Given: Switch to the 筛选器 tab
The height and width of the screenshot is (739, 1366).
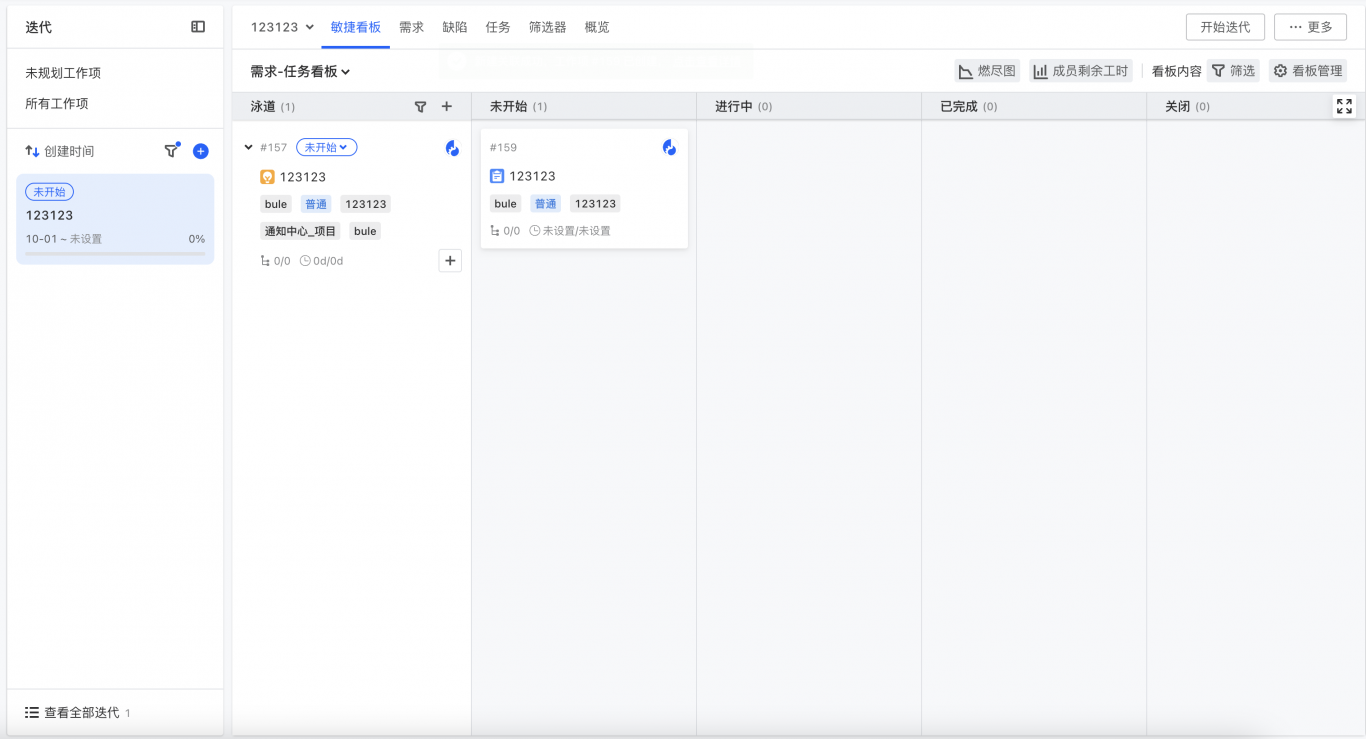Looking at the screenshot, I should [x=548, y=27].
